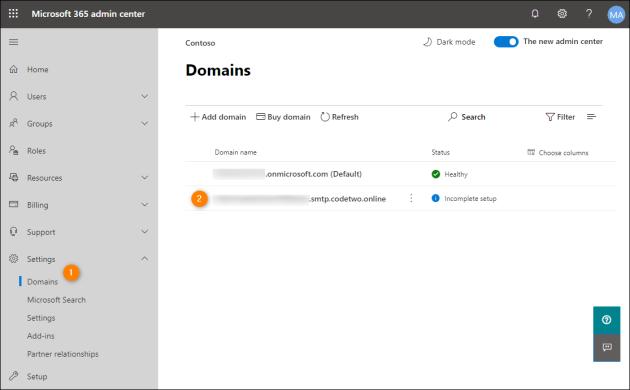Click the search magnifier icon
This screenshot has width=630, height=390.
[452, 116]
